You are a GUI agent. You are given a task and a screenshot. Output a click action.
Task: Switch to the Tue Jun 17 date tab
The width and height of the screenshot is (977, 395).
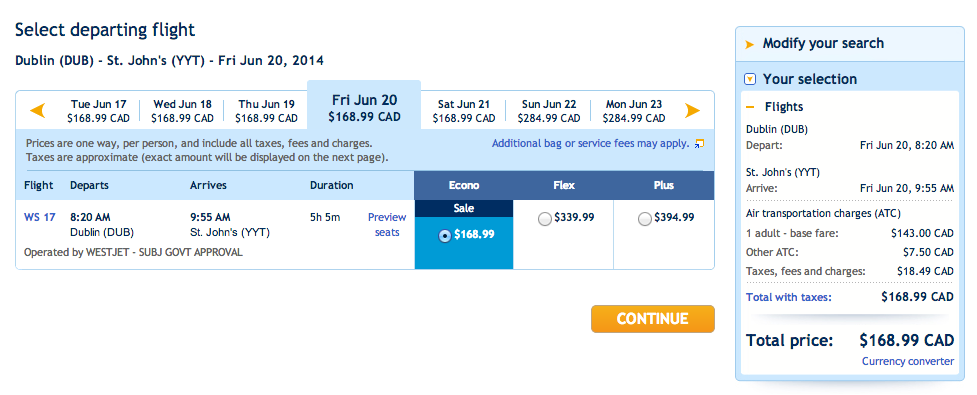tap(98, 111)
